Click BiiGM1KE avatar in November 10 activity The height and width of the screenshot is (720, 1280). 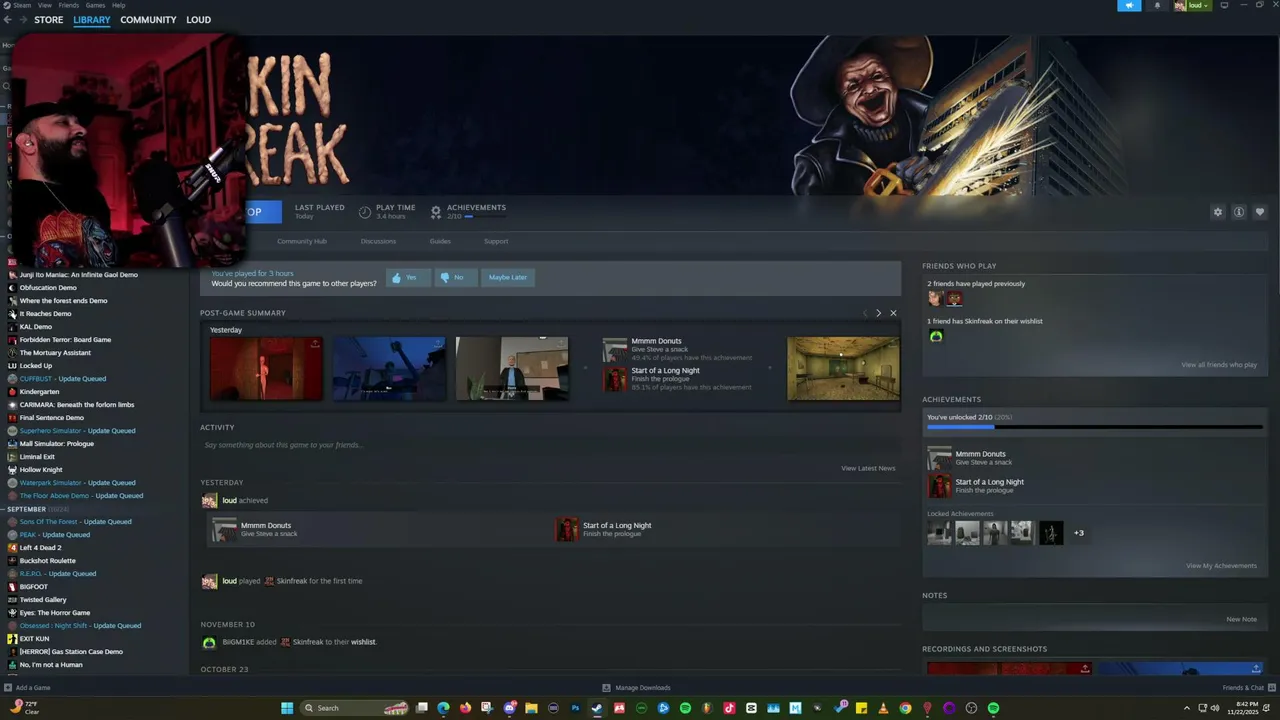coord(209,642)
